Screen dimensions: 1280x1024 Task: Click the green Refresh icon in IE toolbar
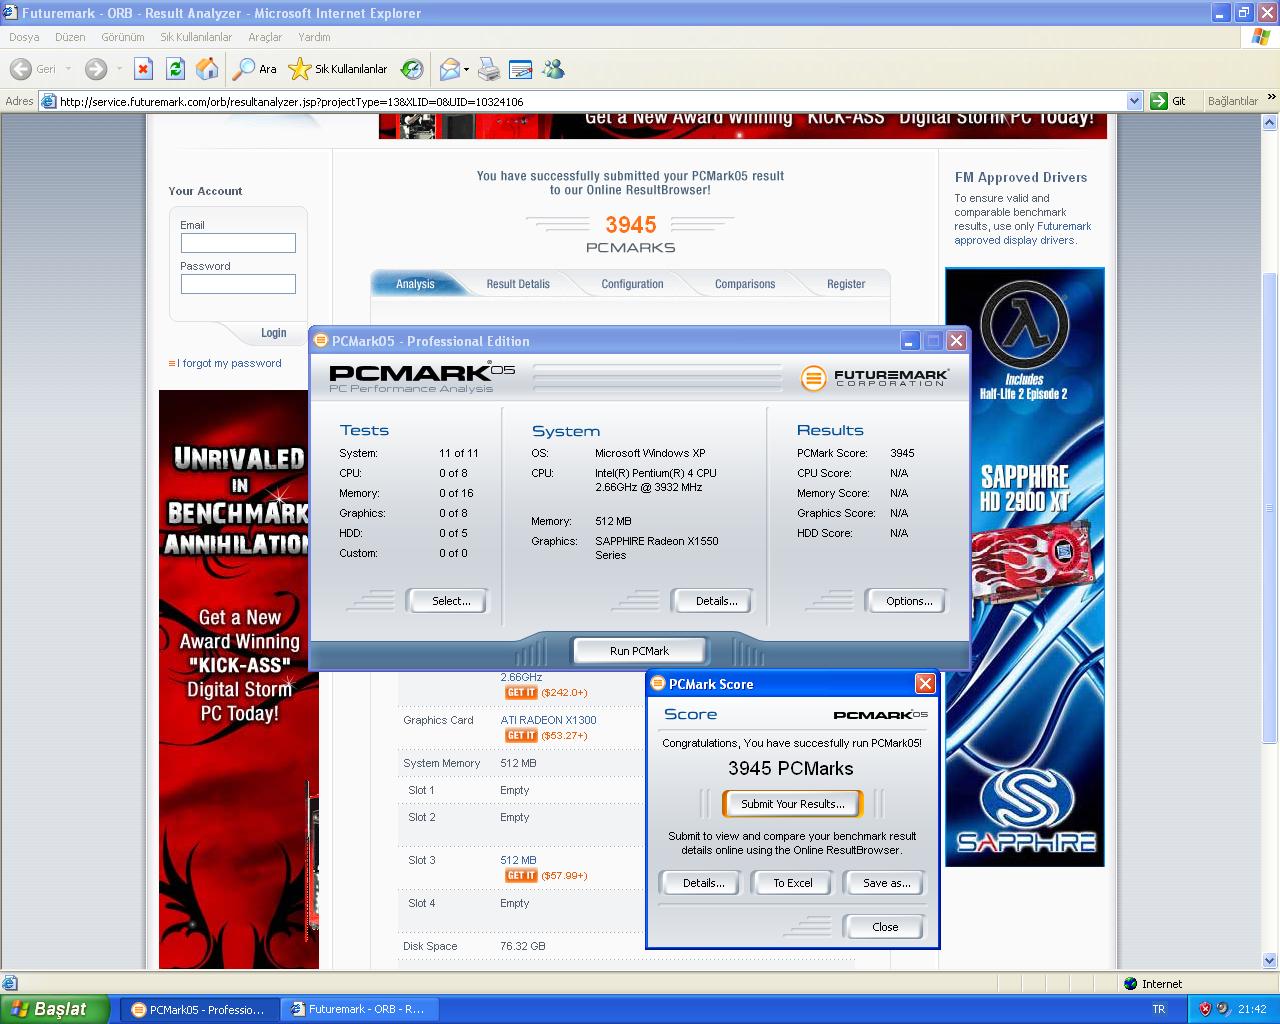tap(175, 69)
